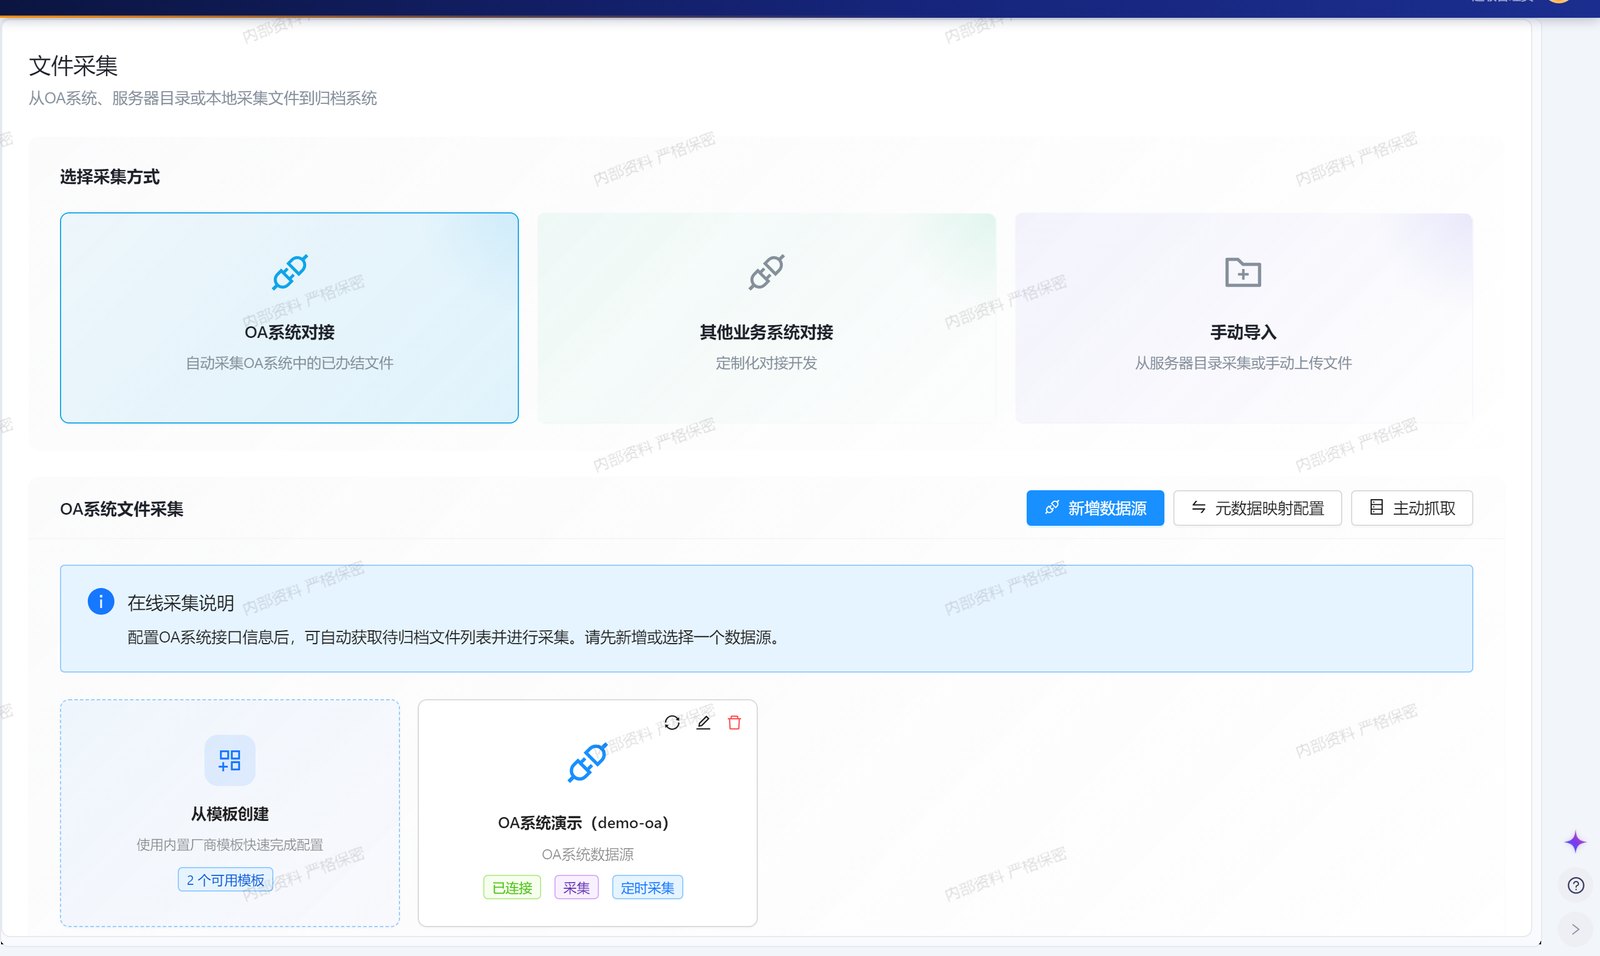
Task: Open the help question-mark icon
Action: [1576, 886]
